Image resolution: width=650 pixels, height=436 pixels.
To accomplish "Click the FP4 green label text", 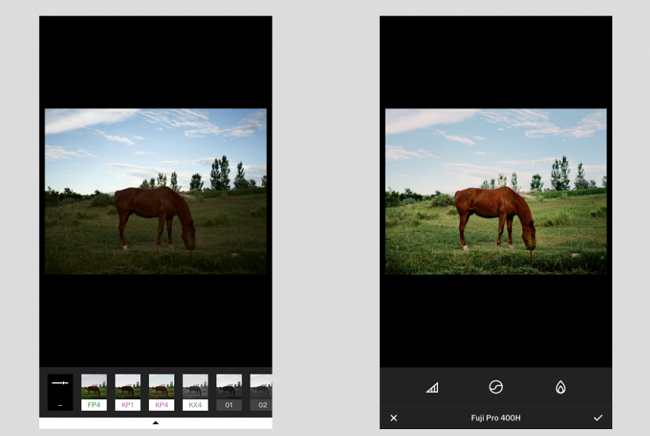I will (94, 405).
